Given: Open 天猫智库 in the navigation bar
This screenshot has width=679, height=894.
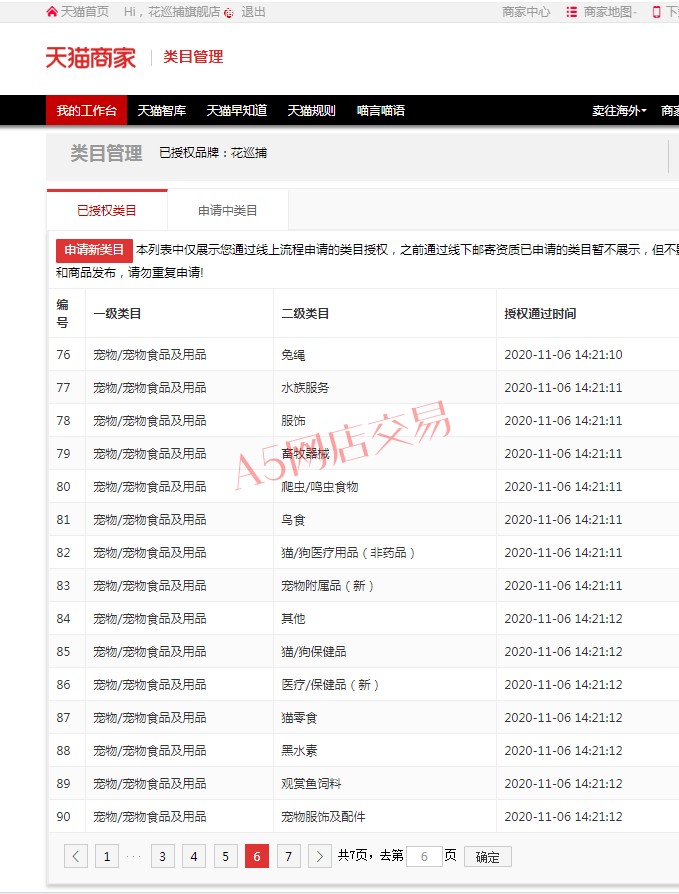Looking at the screenshot, I should 162,110.
